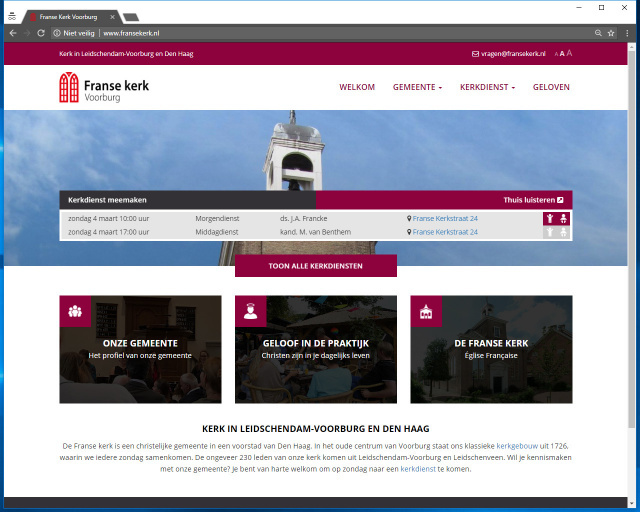Reload the page in the browser
Screen dimensions: 640x512
[x=41, y=33]
